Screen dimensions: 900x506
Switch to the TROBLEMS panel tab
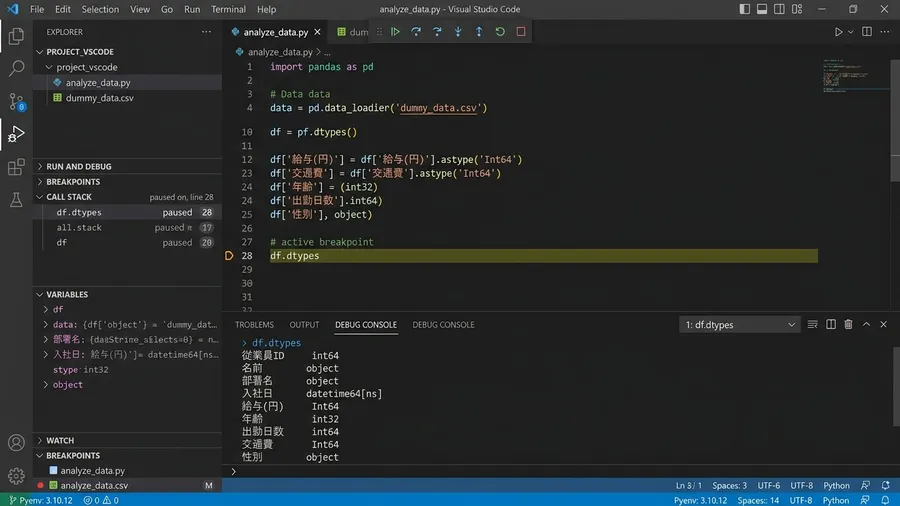254,325
